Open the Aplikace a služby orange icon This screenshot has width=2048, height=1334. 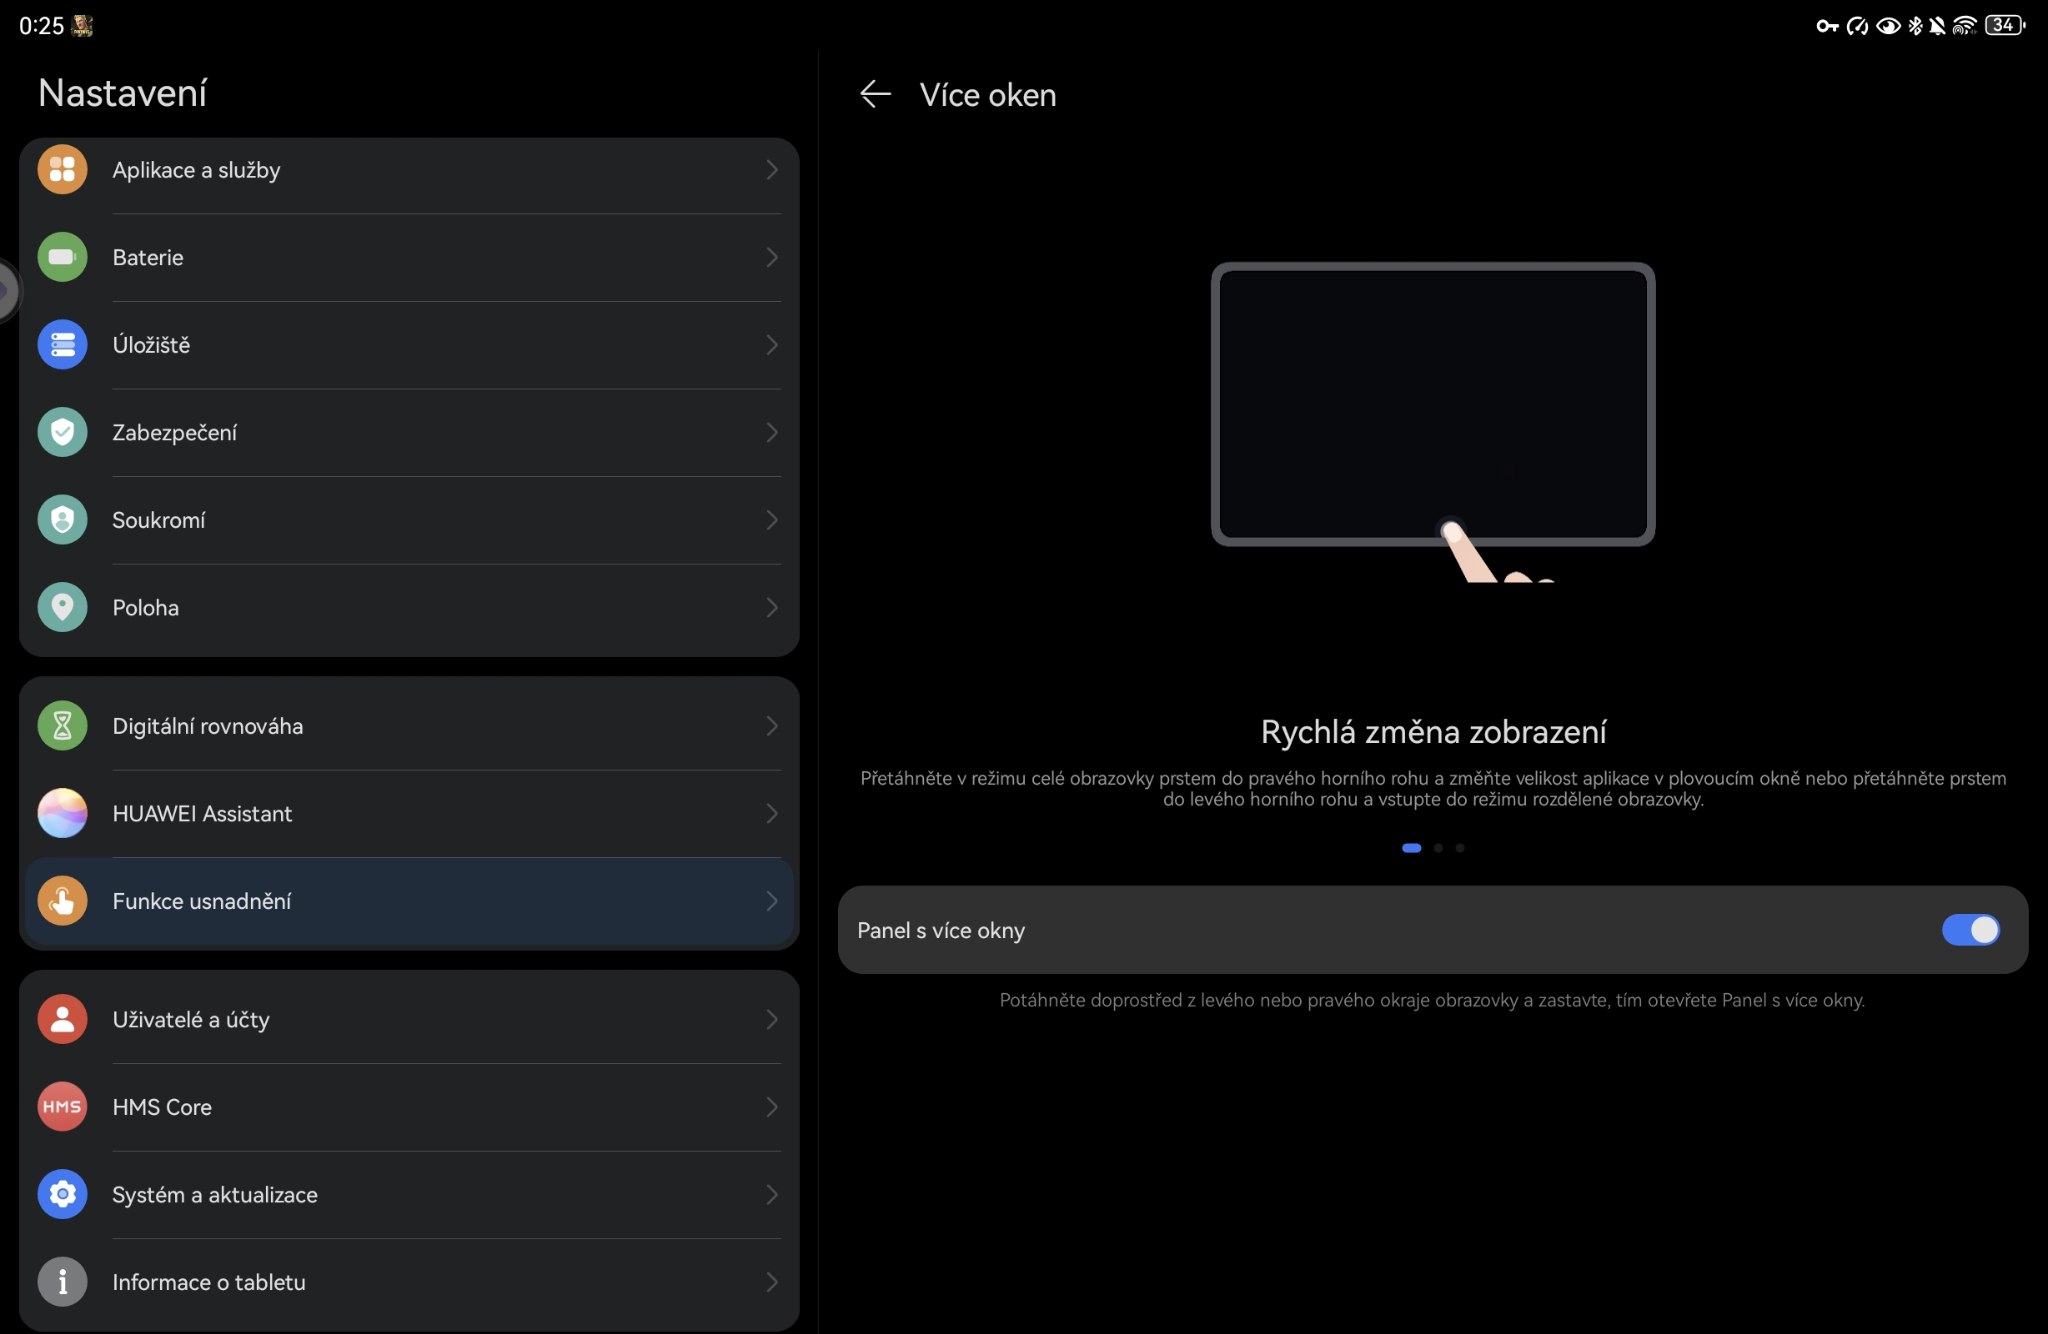coord(62,170)
